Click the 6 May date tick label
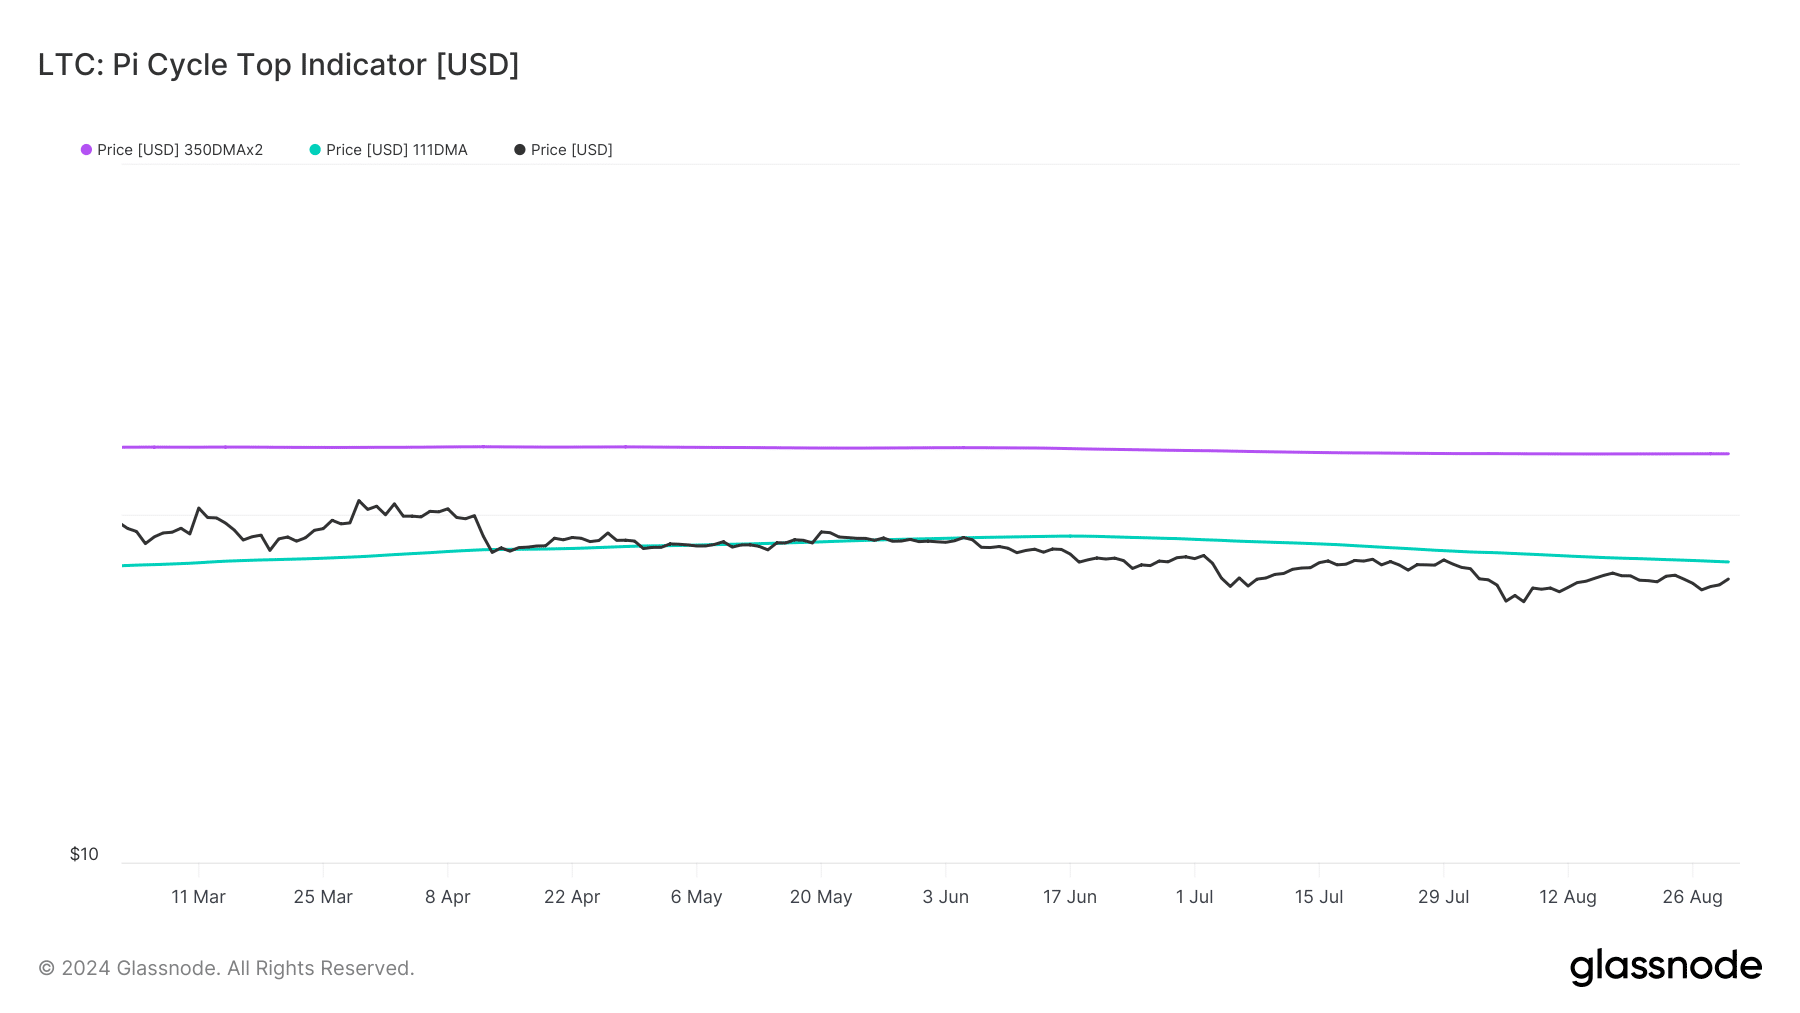Image resolution: width=1800 pixels, height=1013 pixels. (x=696, y=897)
